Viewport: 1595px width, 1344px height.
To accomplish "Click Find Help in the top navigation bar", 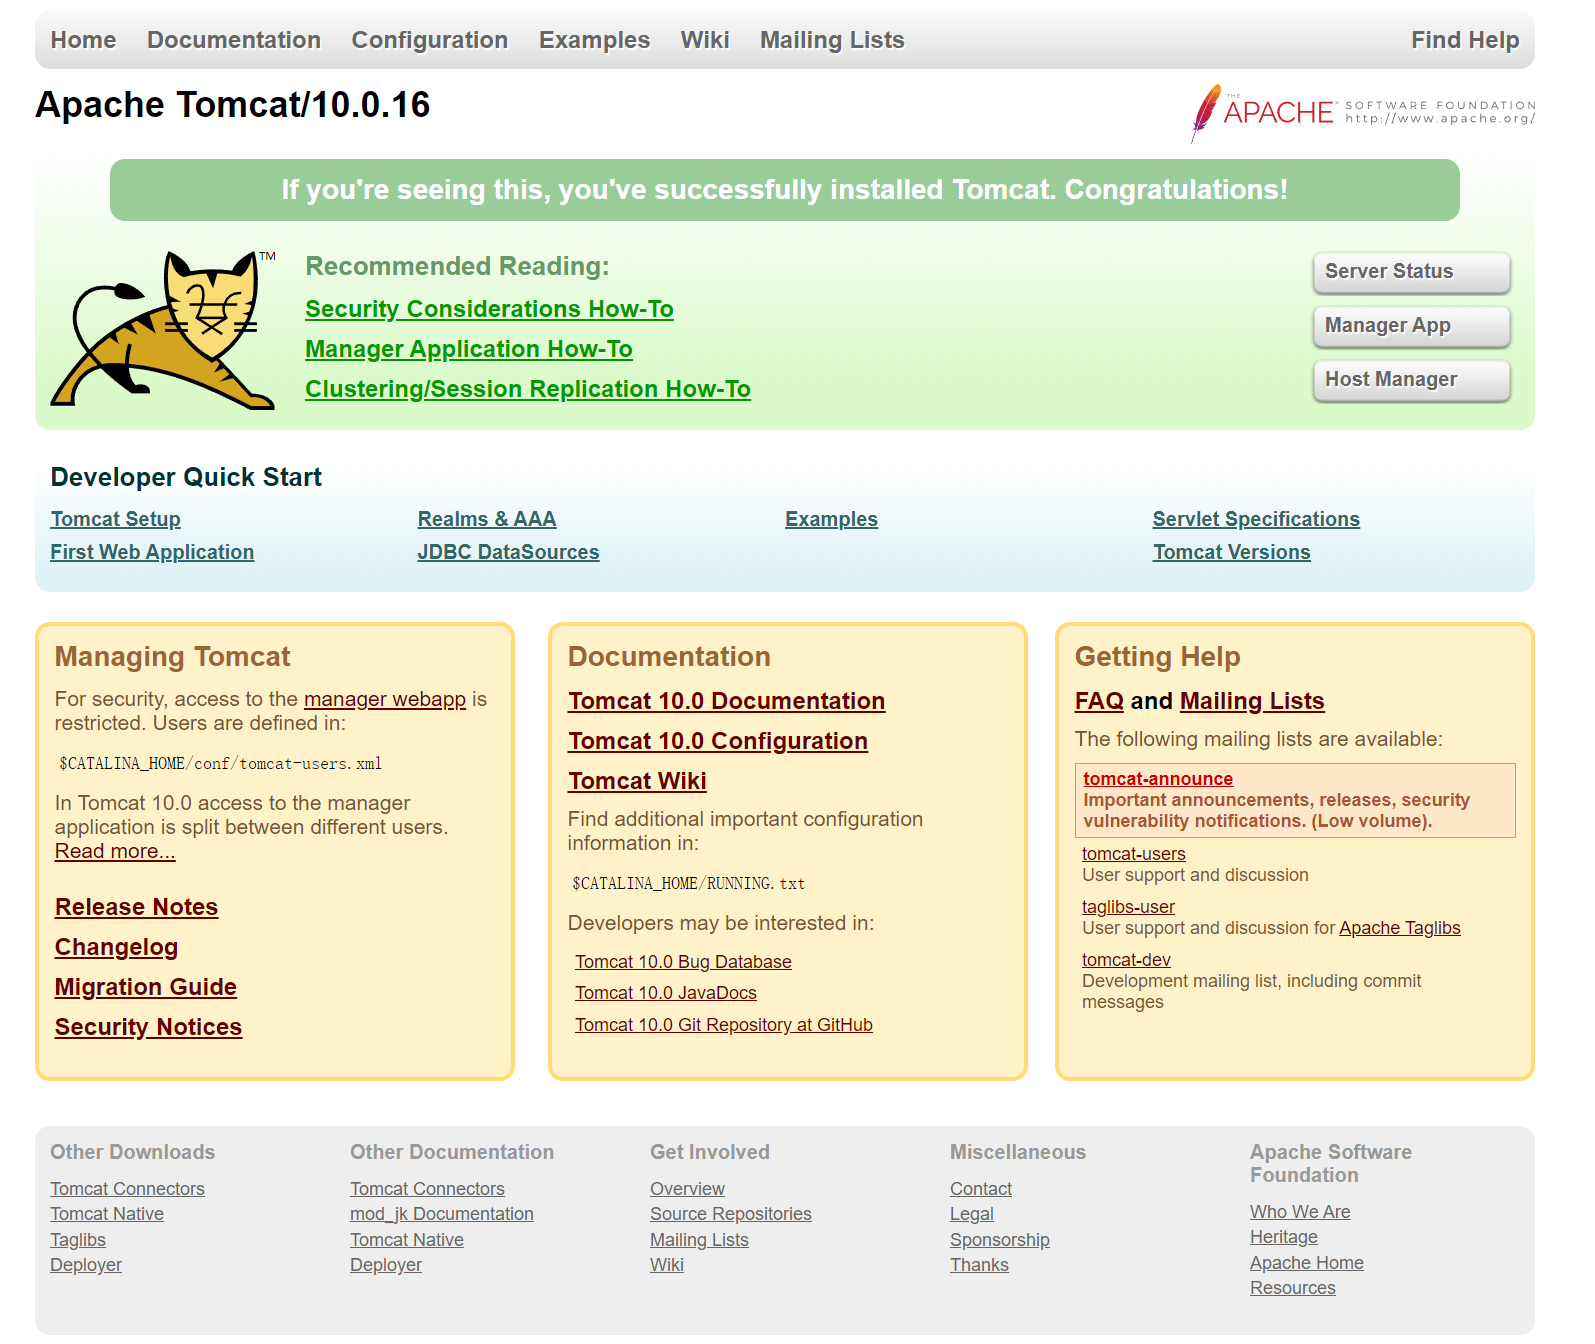I will tap(1465, 40).
